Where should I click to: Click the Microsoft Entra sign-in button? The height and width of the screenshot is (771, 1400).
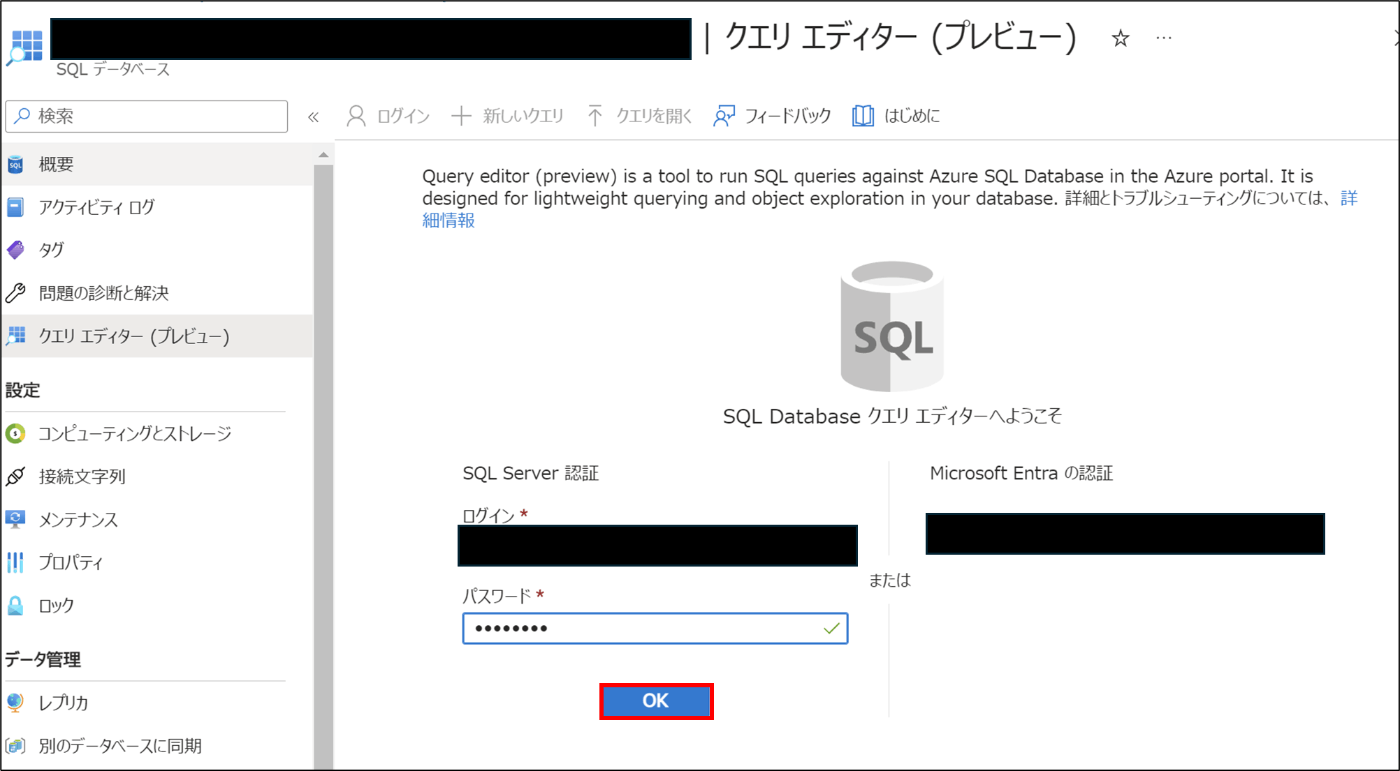(1125, 533)
